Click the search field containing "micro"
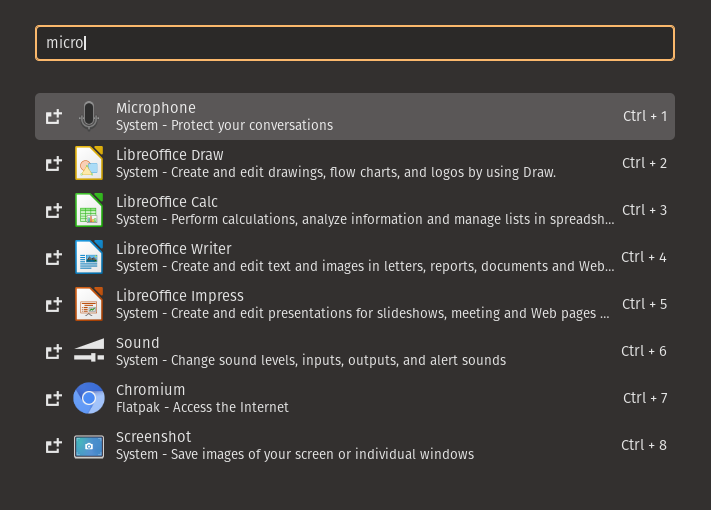This screenshot has height=510, width=711. pyautogui.click(x=355, y=43)
